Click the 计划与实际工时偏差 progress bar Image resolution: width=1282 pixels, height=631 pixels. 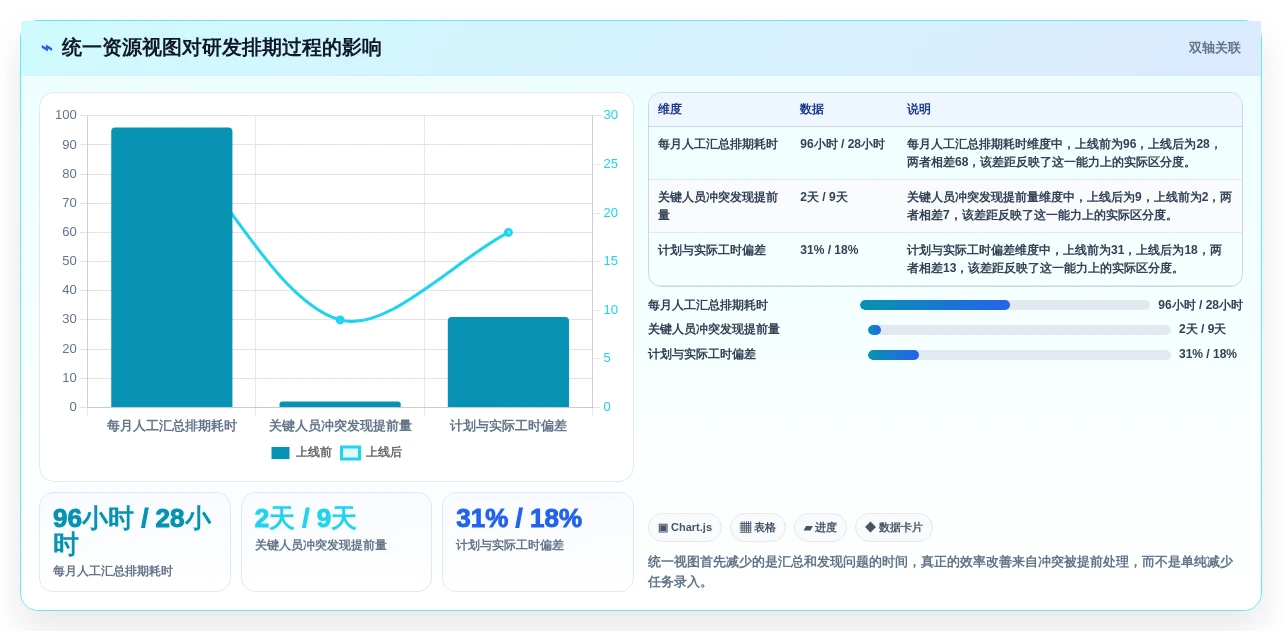pos(1019,354)
